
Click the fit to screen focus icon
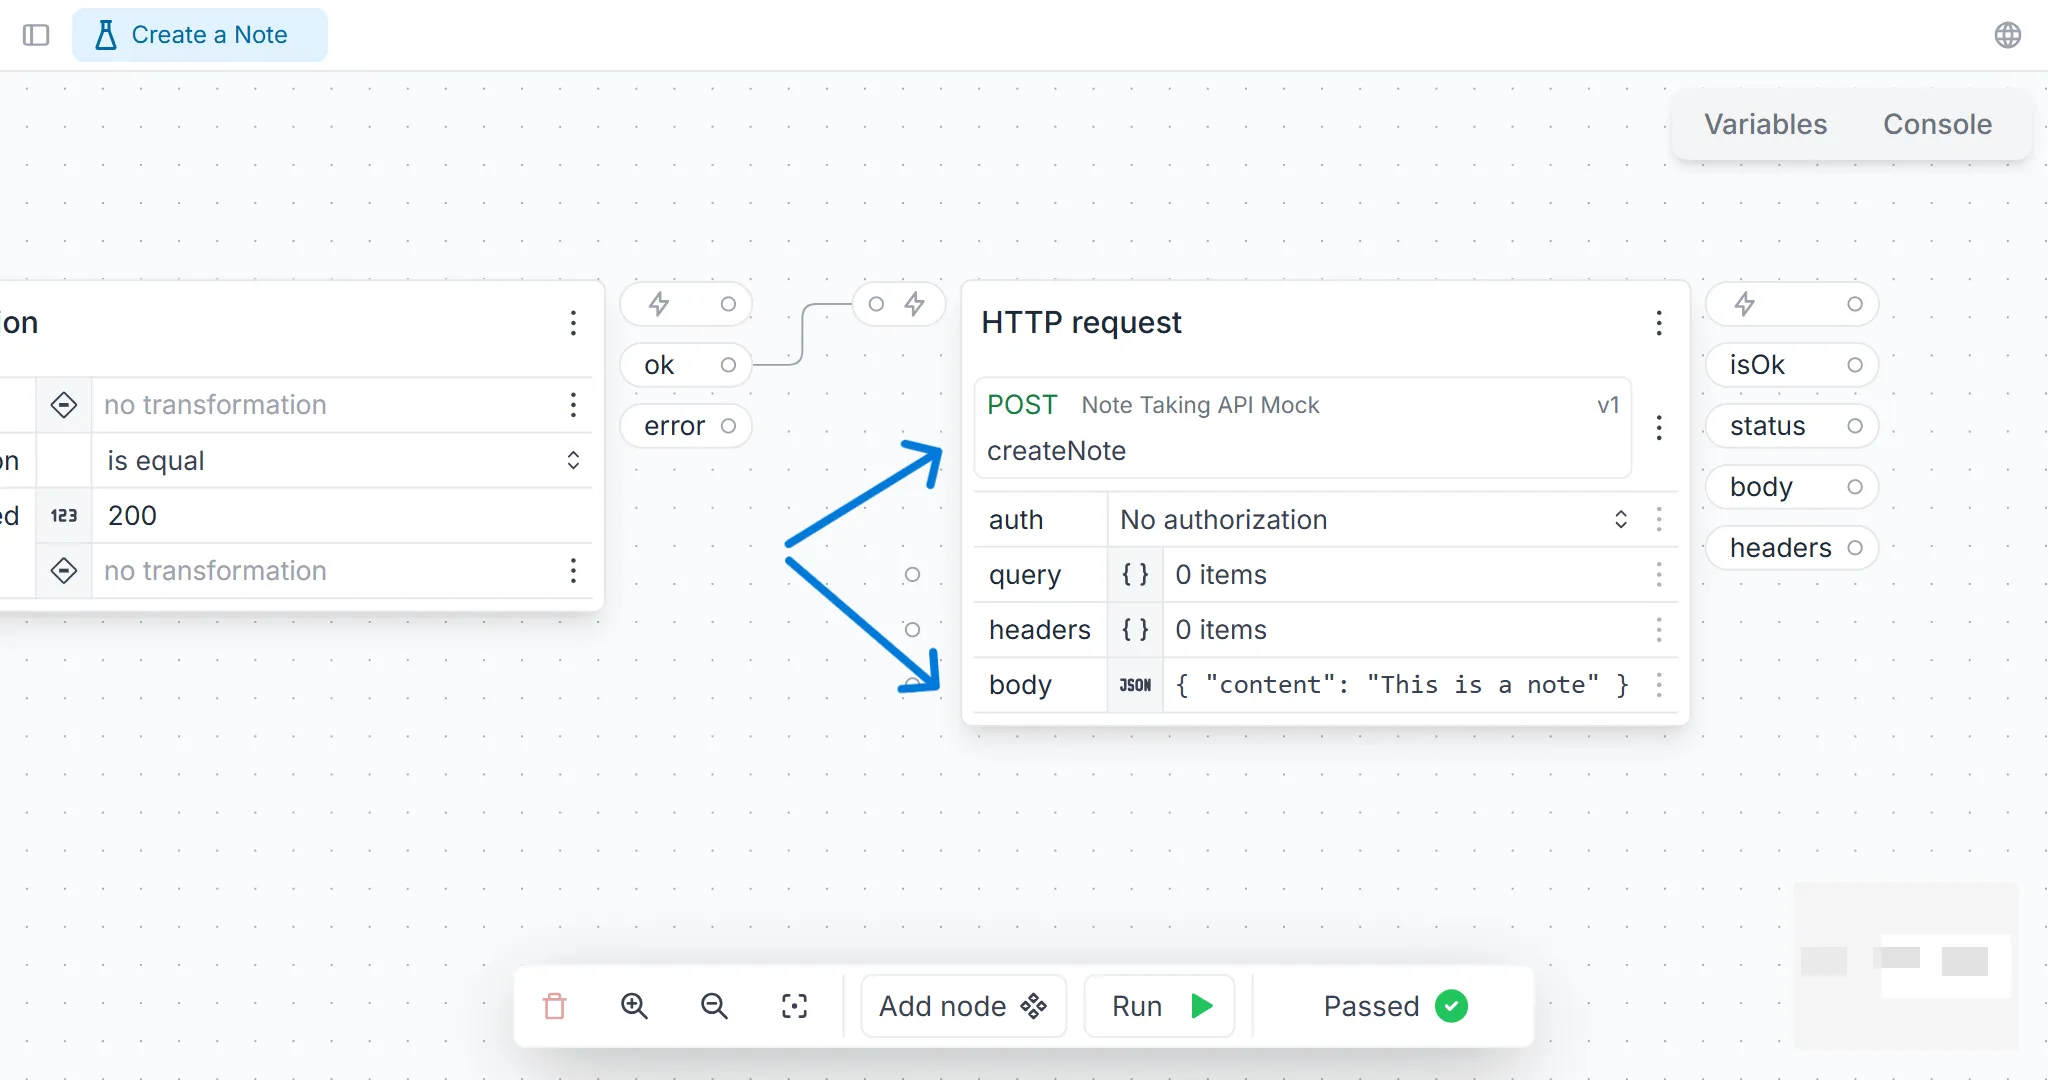coord(794,1005)
